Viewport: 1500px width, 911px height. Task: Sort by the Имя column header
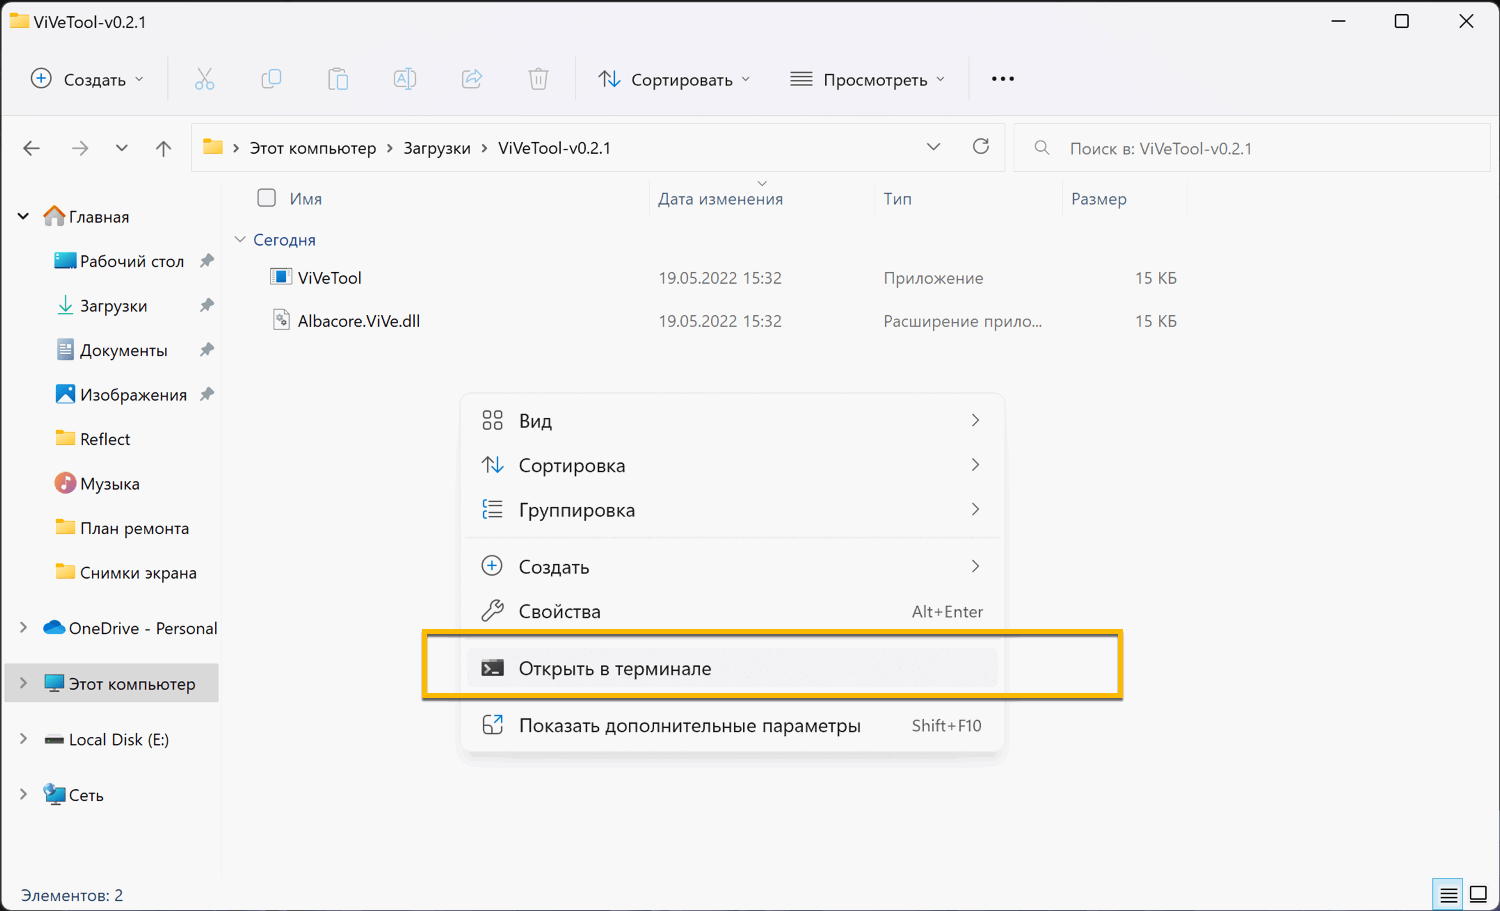tap(306, 199)
